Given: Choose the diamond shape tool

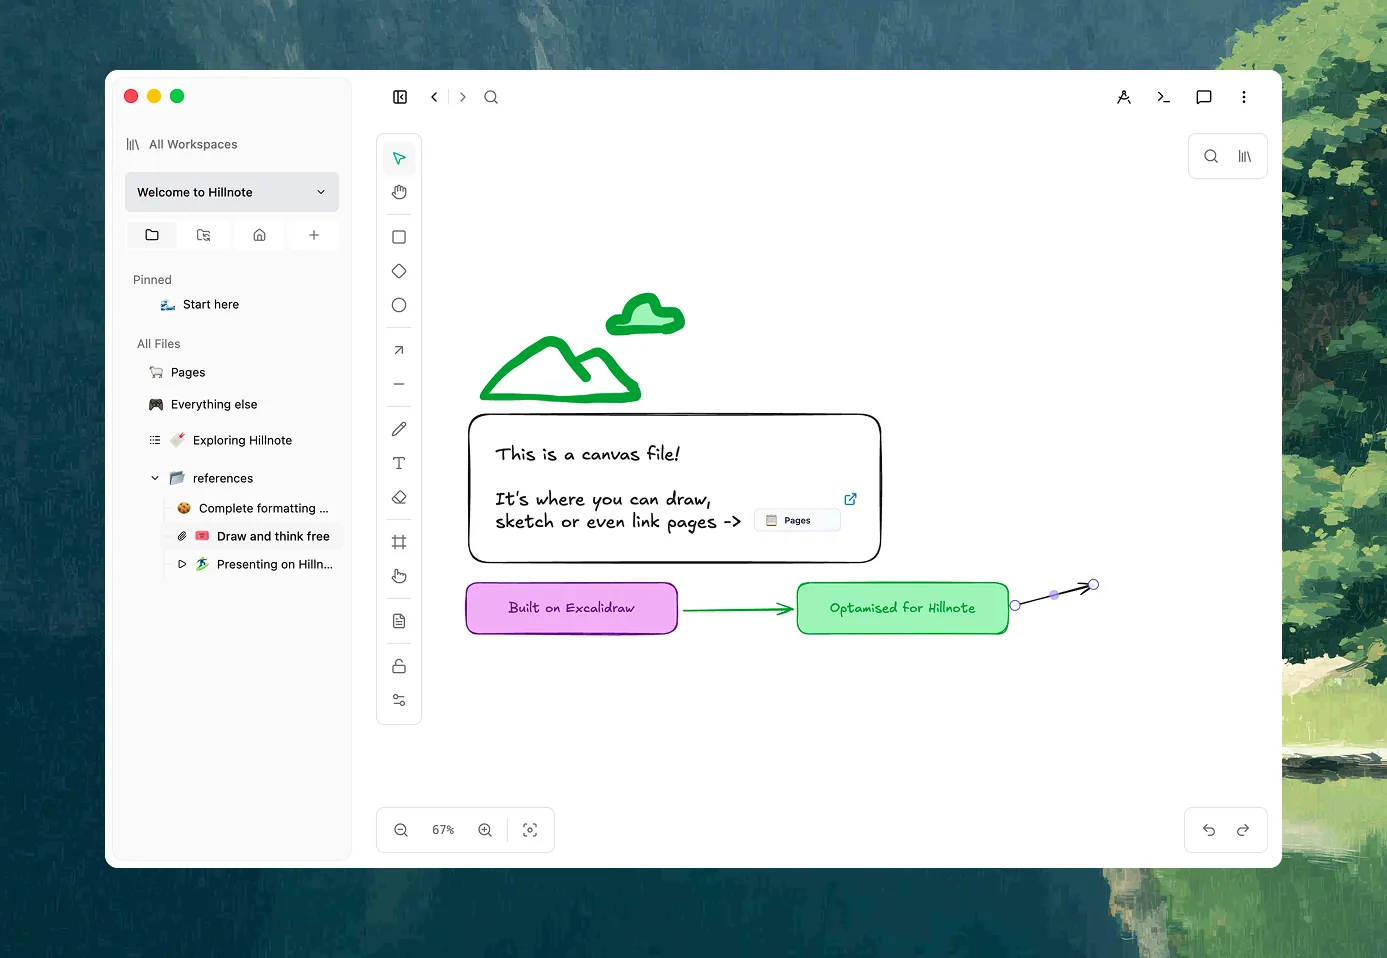Looking at the screenshot, I should 399,271.
